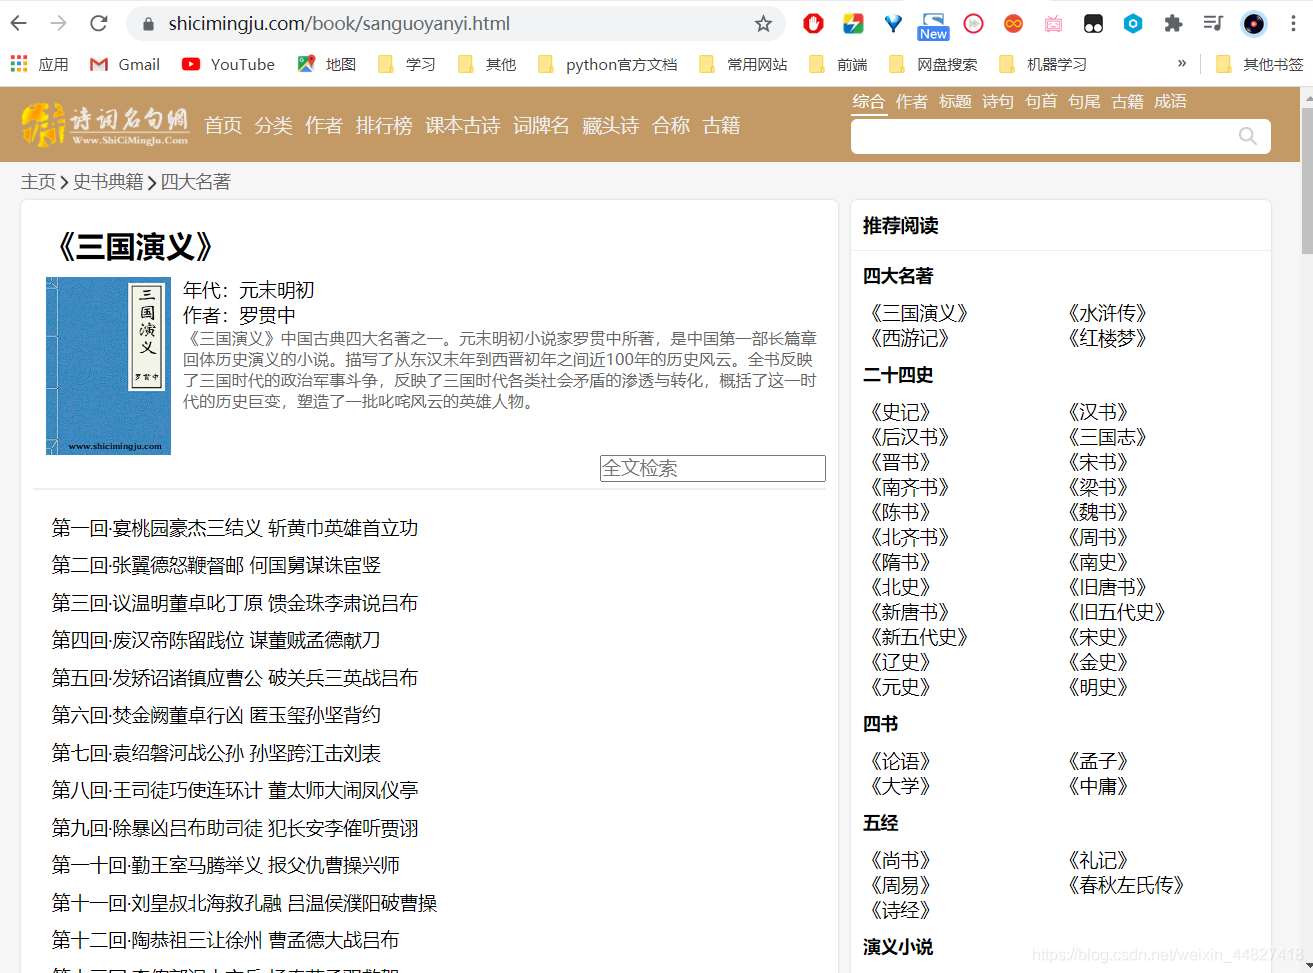
Task: Click the puzzle-piece extensions icon
Action: click(1173, 23)
